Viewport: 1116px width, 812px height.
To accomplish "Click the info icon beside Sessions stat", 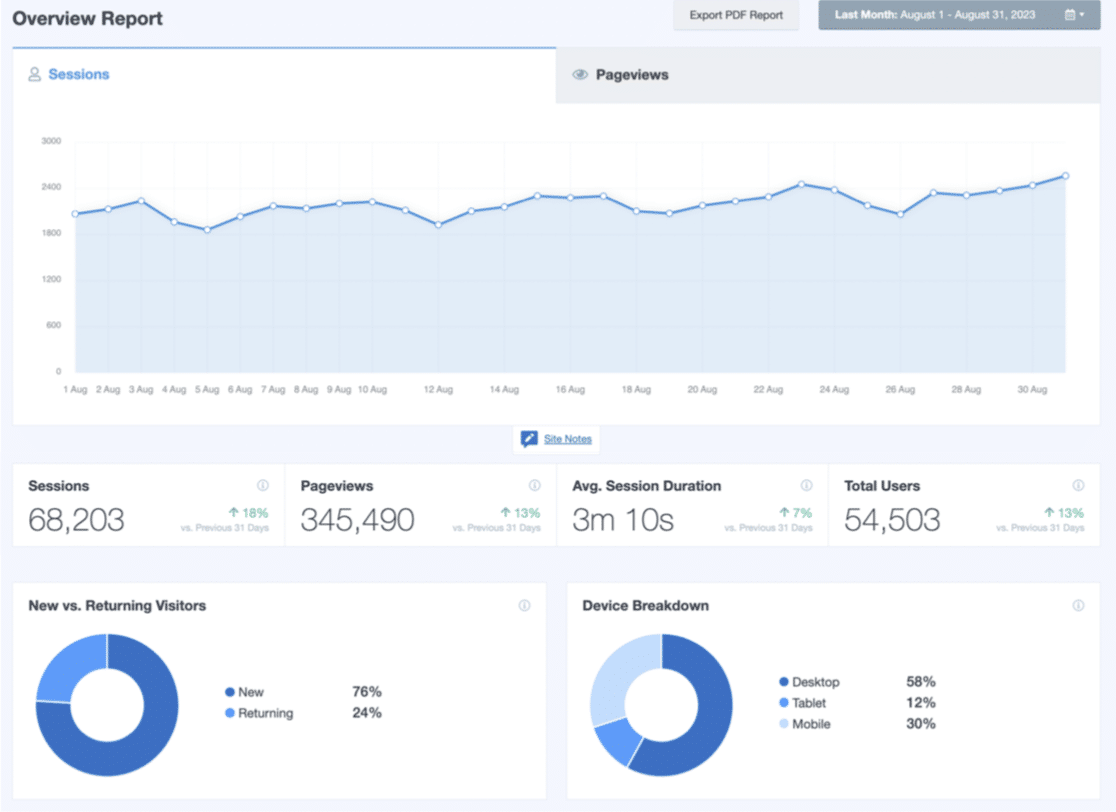I will pos(263,486).
